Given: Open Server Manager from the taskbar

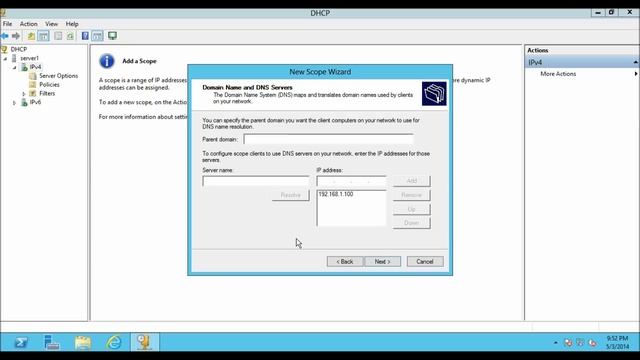Looking at the screenshot, I should (x=52, y=342).
